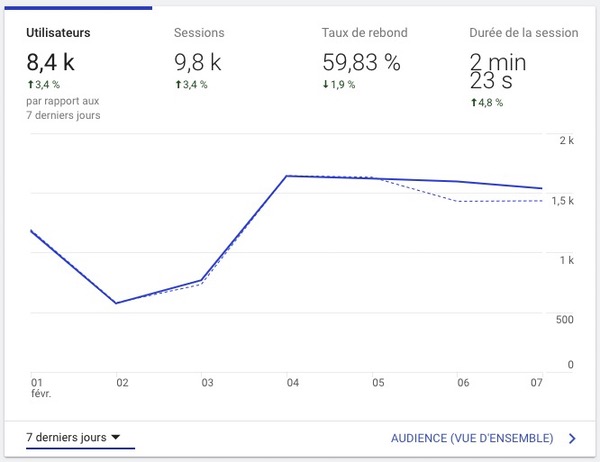The width and height of the screenshot is (600, 462).
Task: Open the AUDIENCE (VUE D'ENSEMBLE) link
Action: [x=472, y=438]
